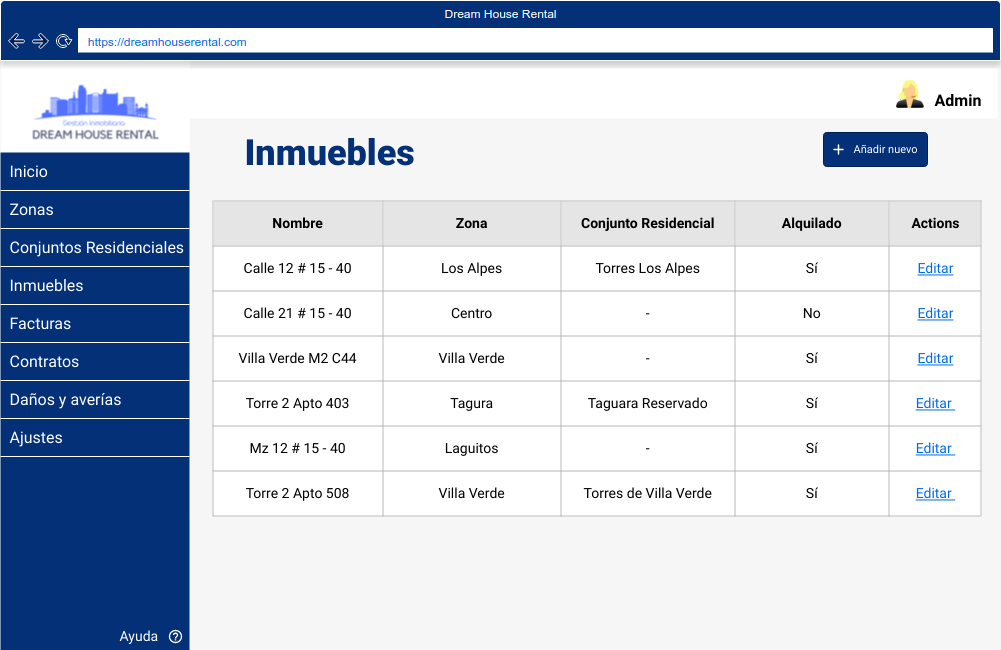Click the Admin user avatar icon
This screenshot has height=650, width=1001.
(909, 95)
